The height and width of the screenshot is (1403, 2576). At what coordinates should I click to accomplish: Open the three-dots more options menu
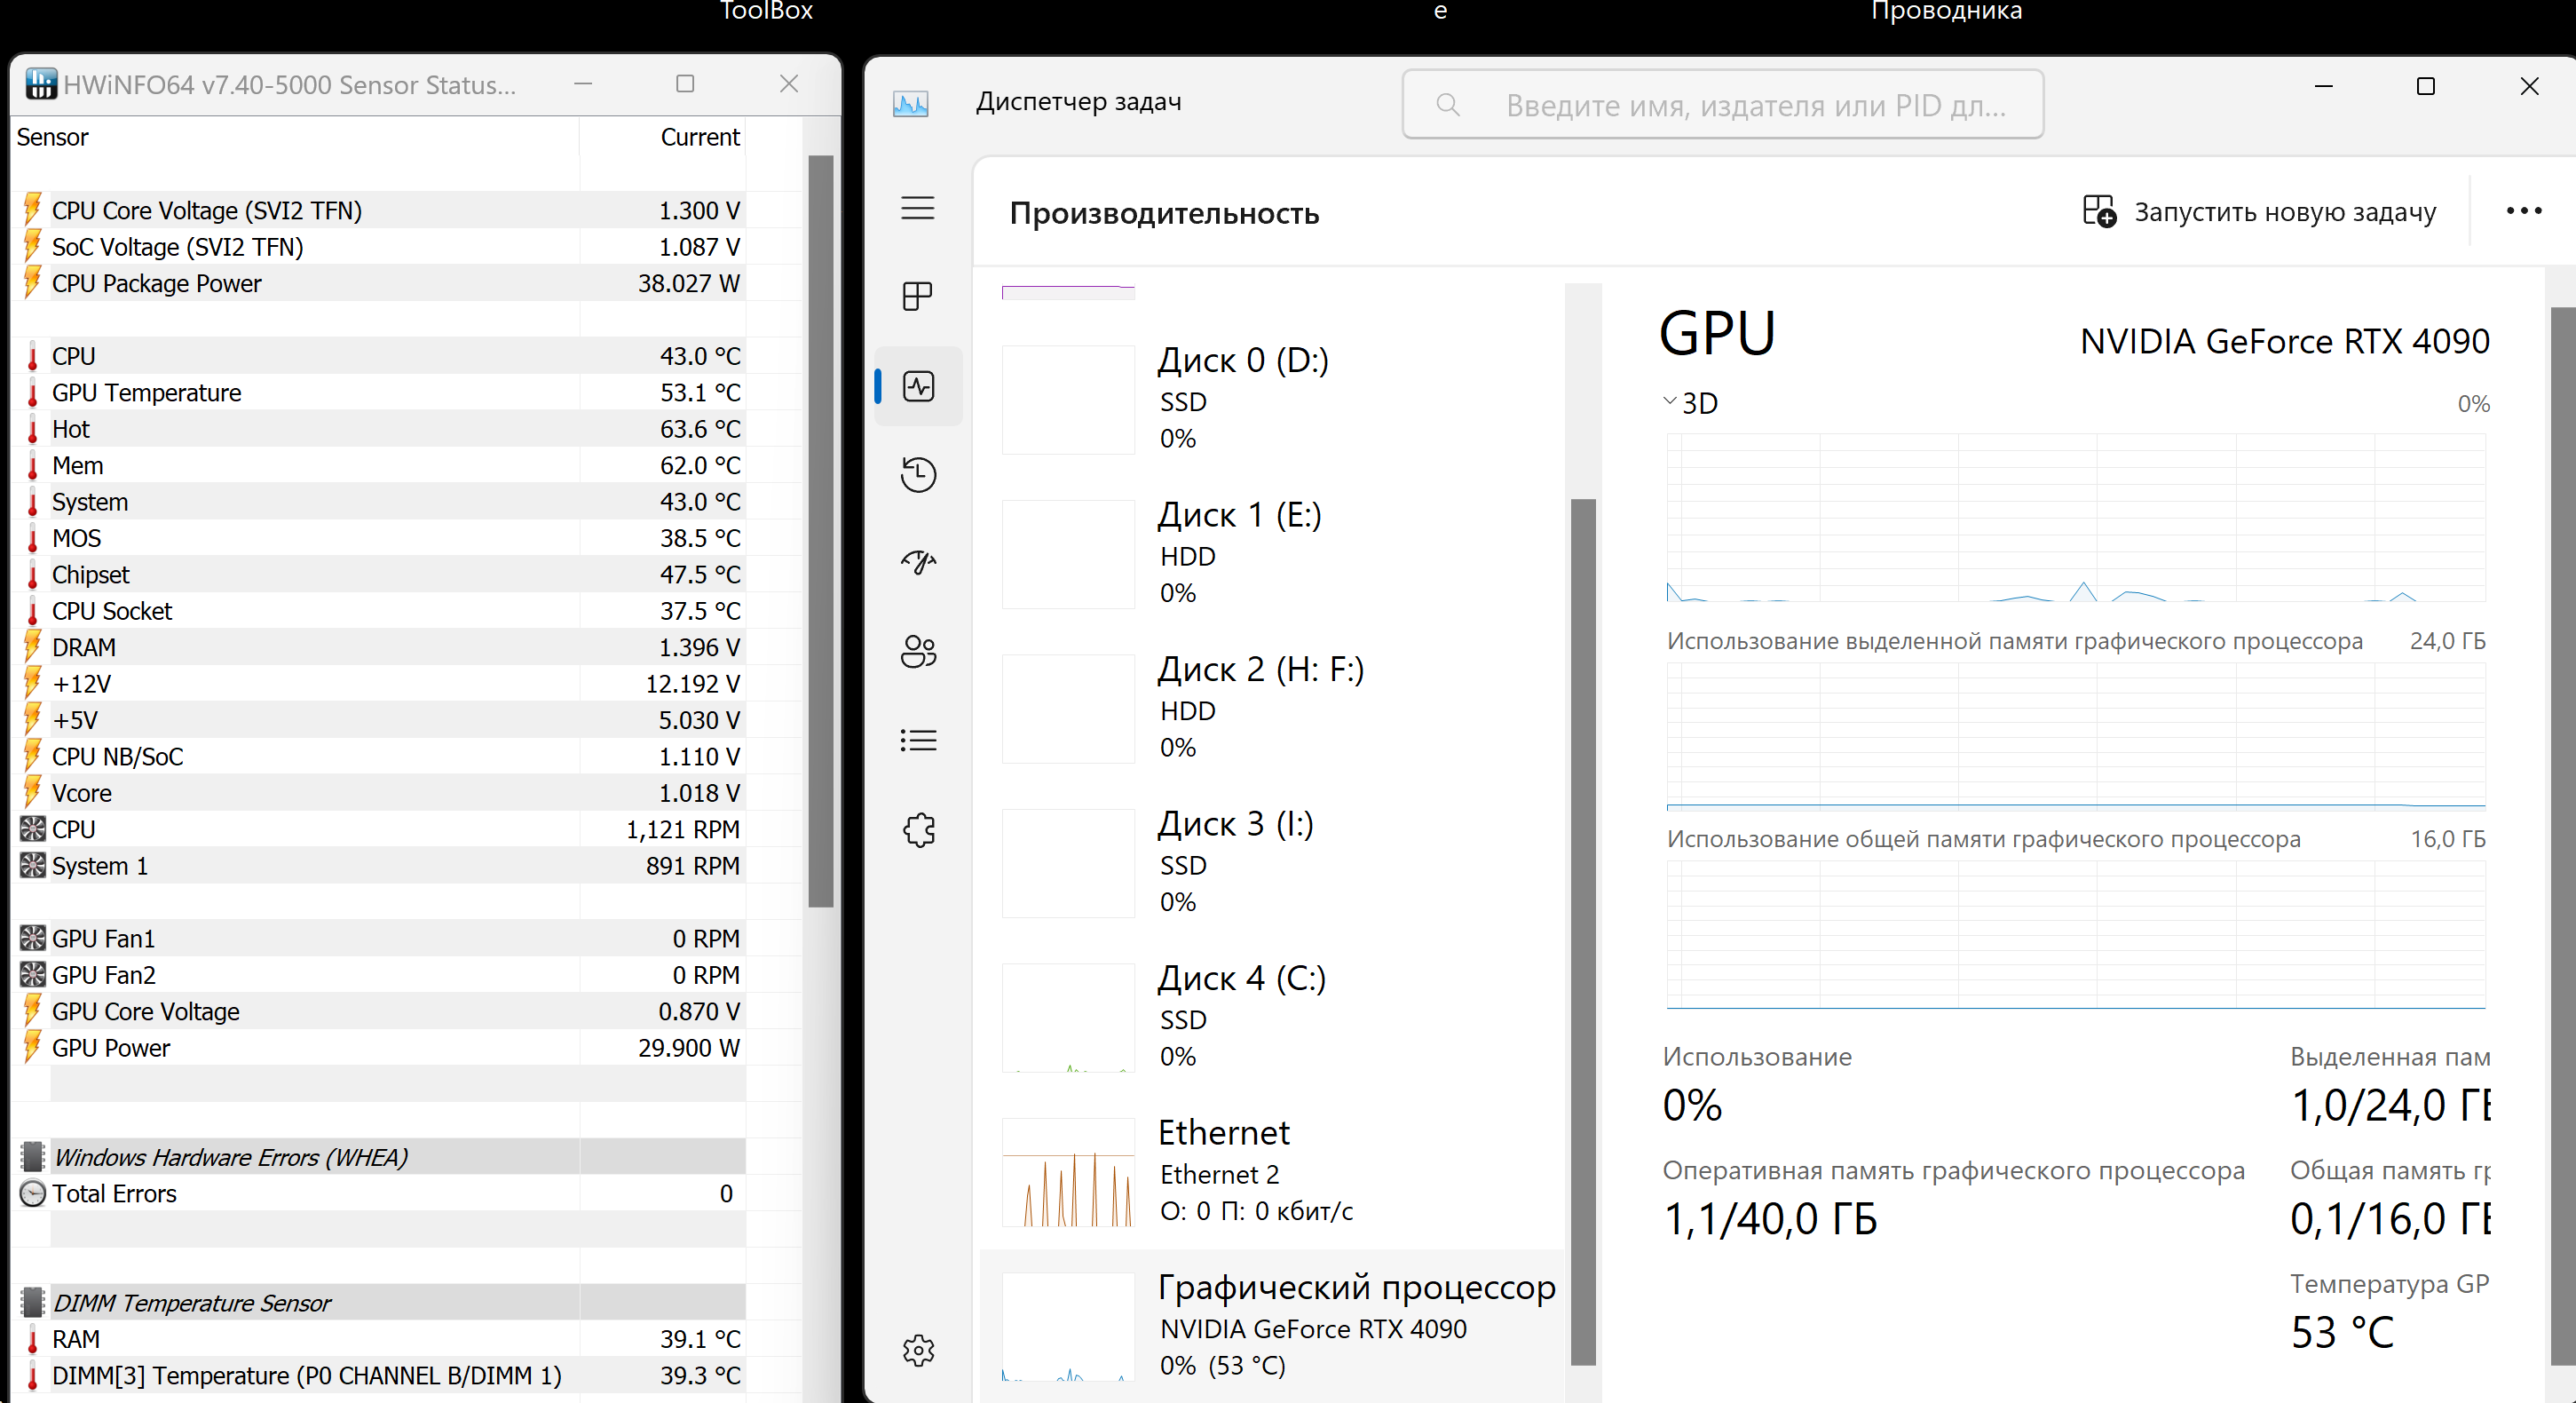(2522, 211)
